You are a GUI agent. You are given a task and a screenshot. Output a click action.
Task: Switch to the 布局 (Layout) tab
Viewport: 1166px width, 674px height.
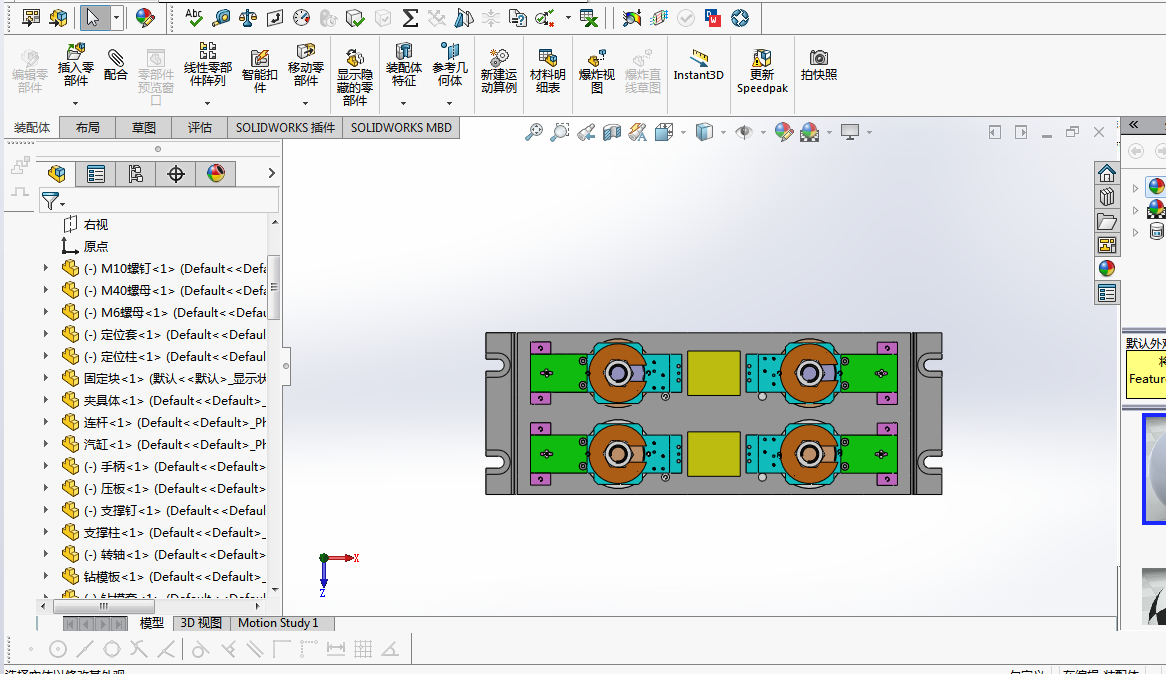click(x=88, y=128)
